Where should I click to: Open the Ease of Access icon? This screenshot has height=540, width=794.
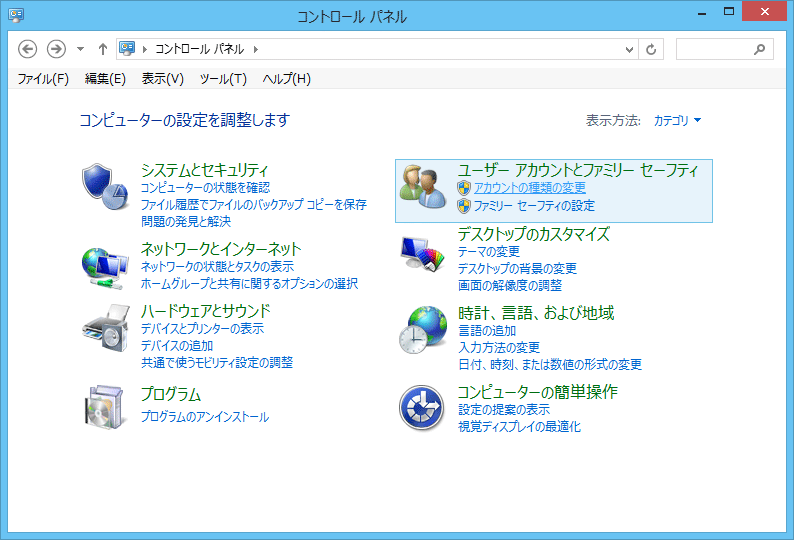tap(421, 408)
